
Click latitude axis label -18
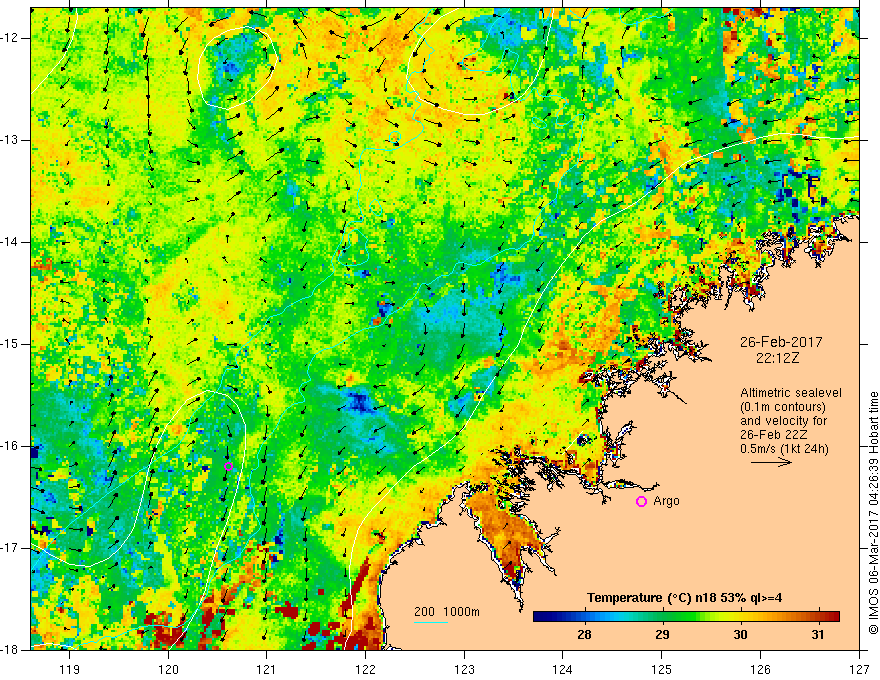(11, 650)
